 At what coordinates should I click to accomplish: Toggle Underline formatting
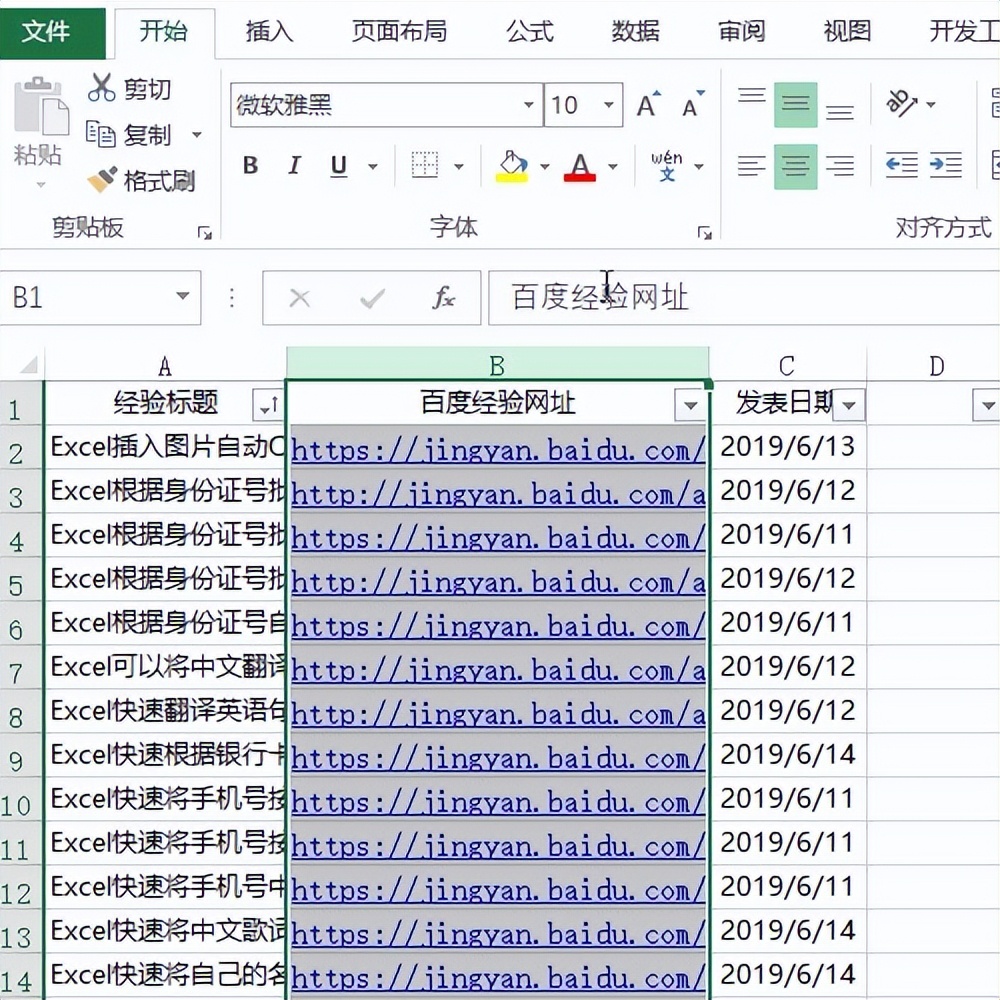click(338, 165)
